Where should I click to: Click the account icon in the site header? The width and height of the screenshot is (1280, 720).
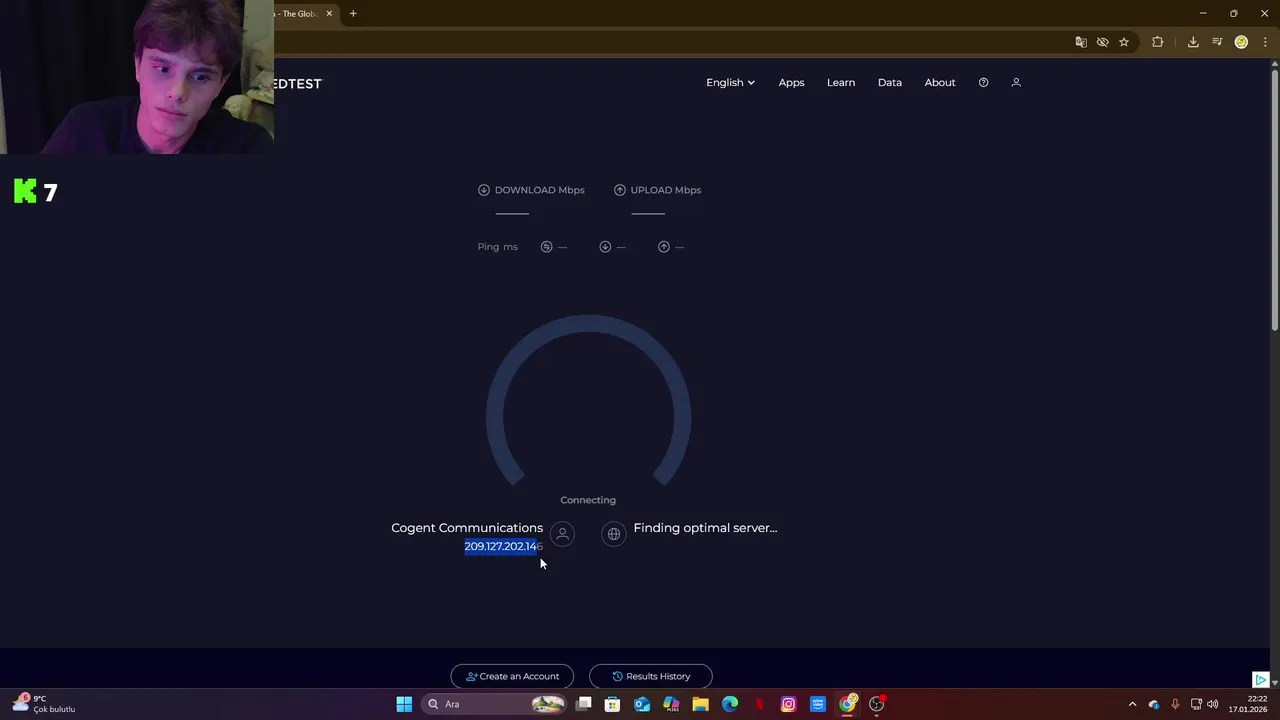coord(1016,83)
